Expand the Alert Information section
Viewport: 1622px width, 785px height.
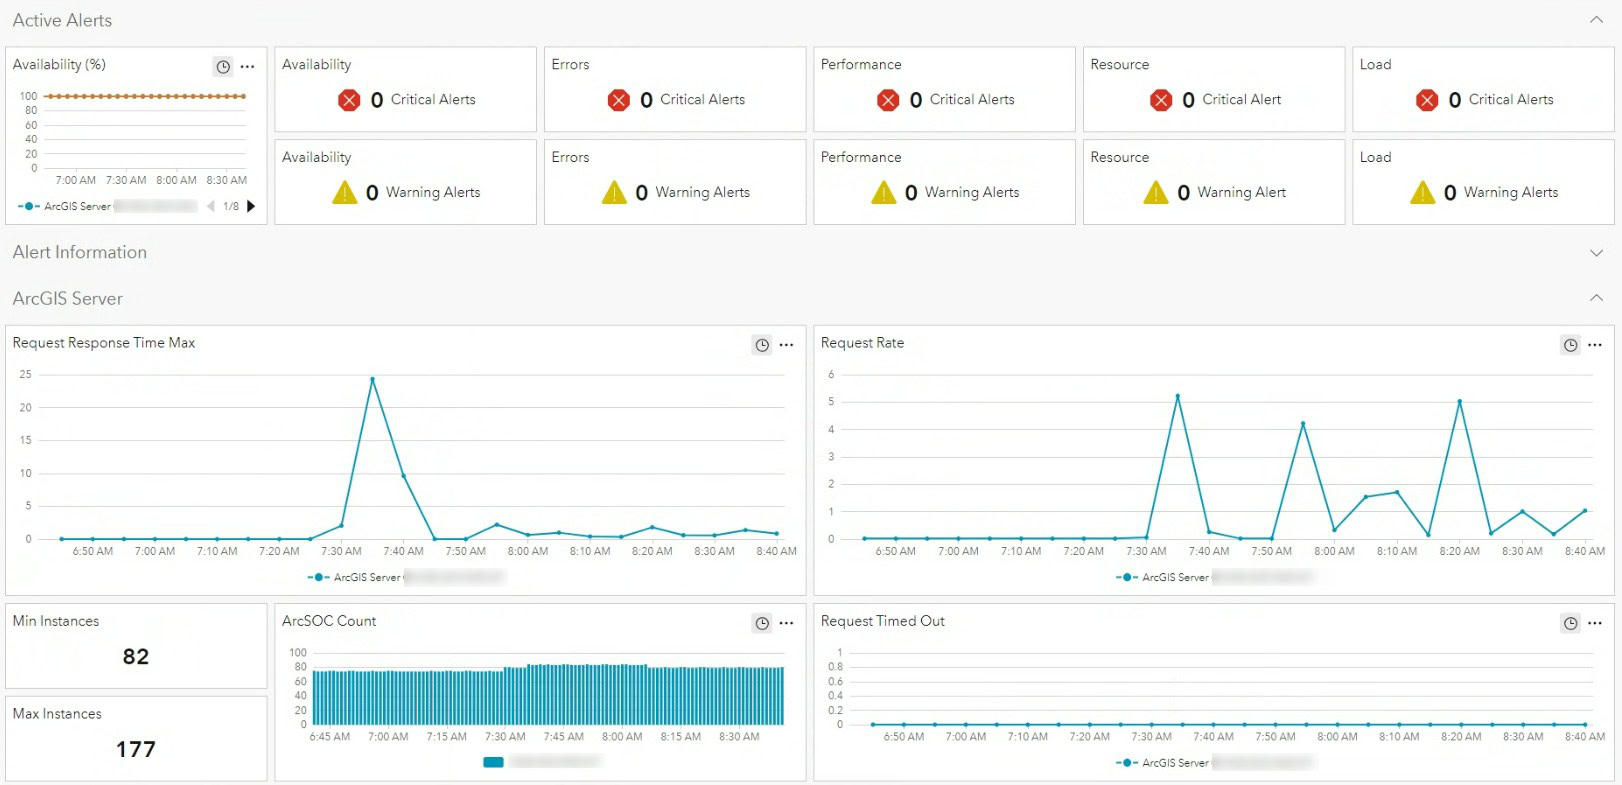tap(1596, 253)
